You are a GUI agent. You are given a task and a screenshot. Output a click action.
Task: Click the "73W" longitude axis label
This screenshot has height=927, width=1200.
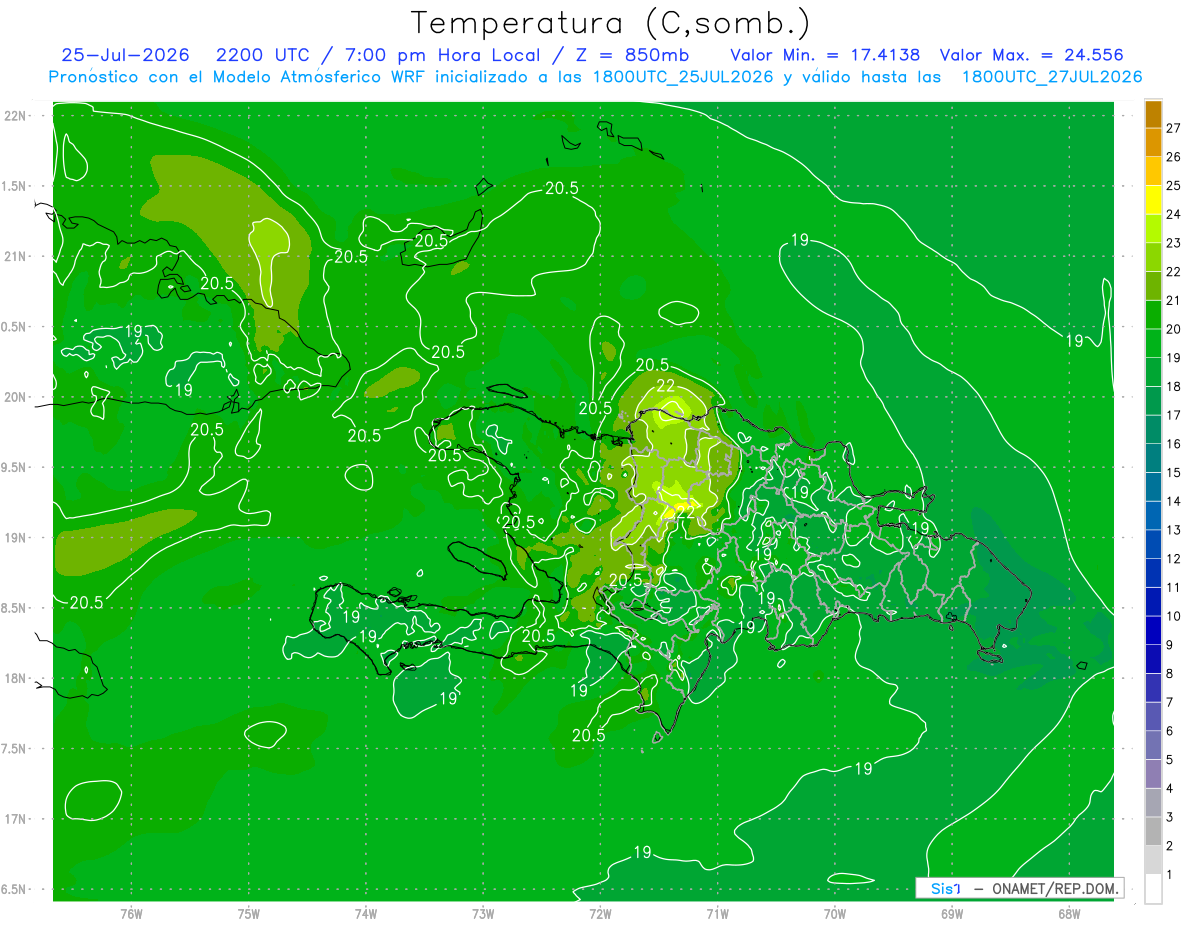[483, 913]
